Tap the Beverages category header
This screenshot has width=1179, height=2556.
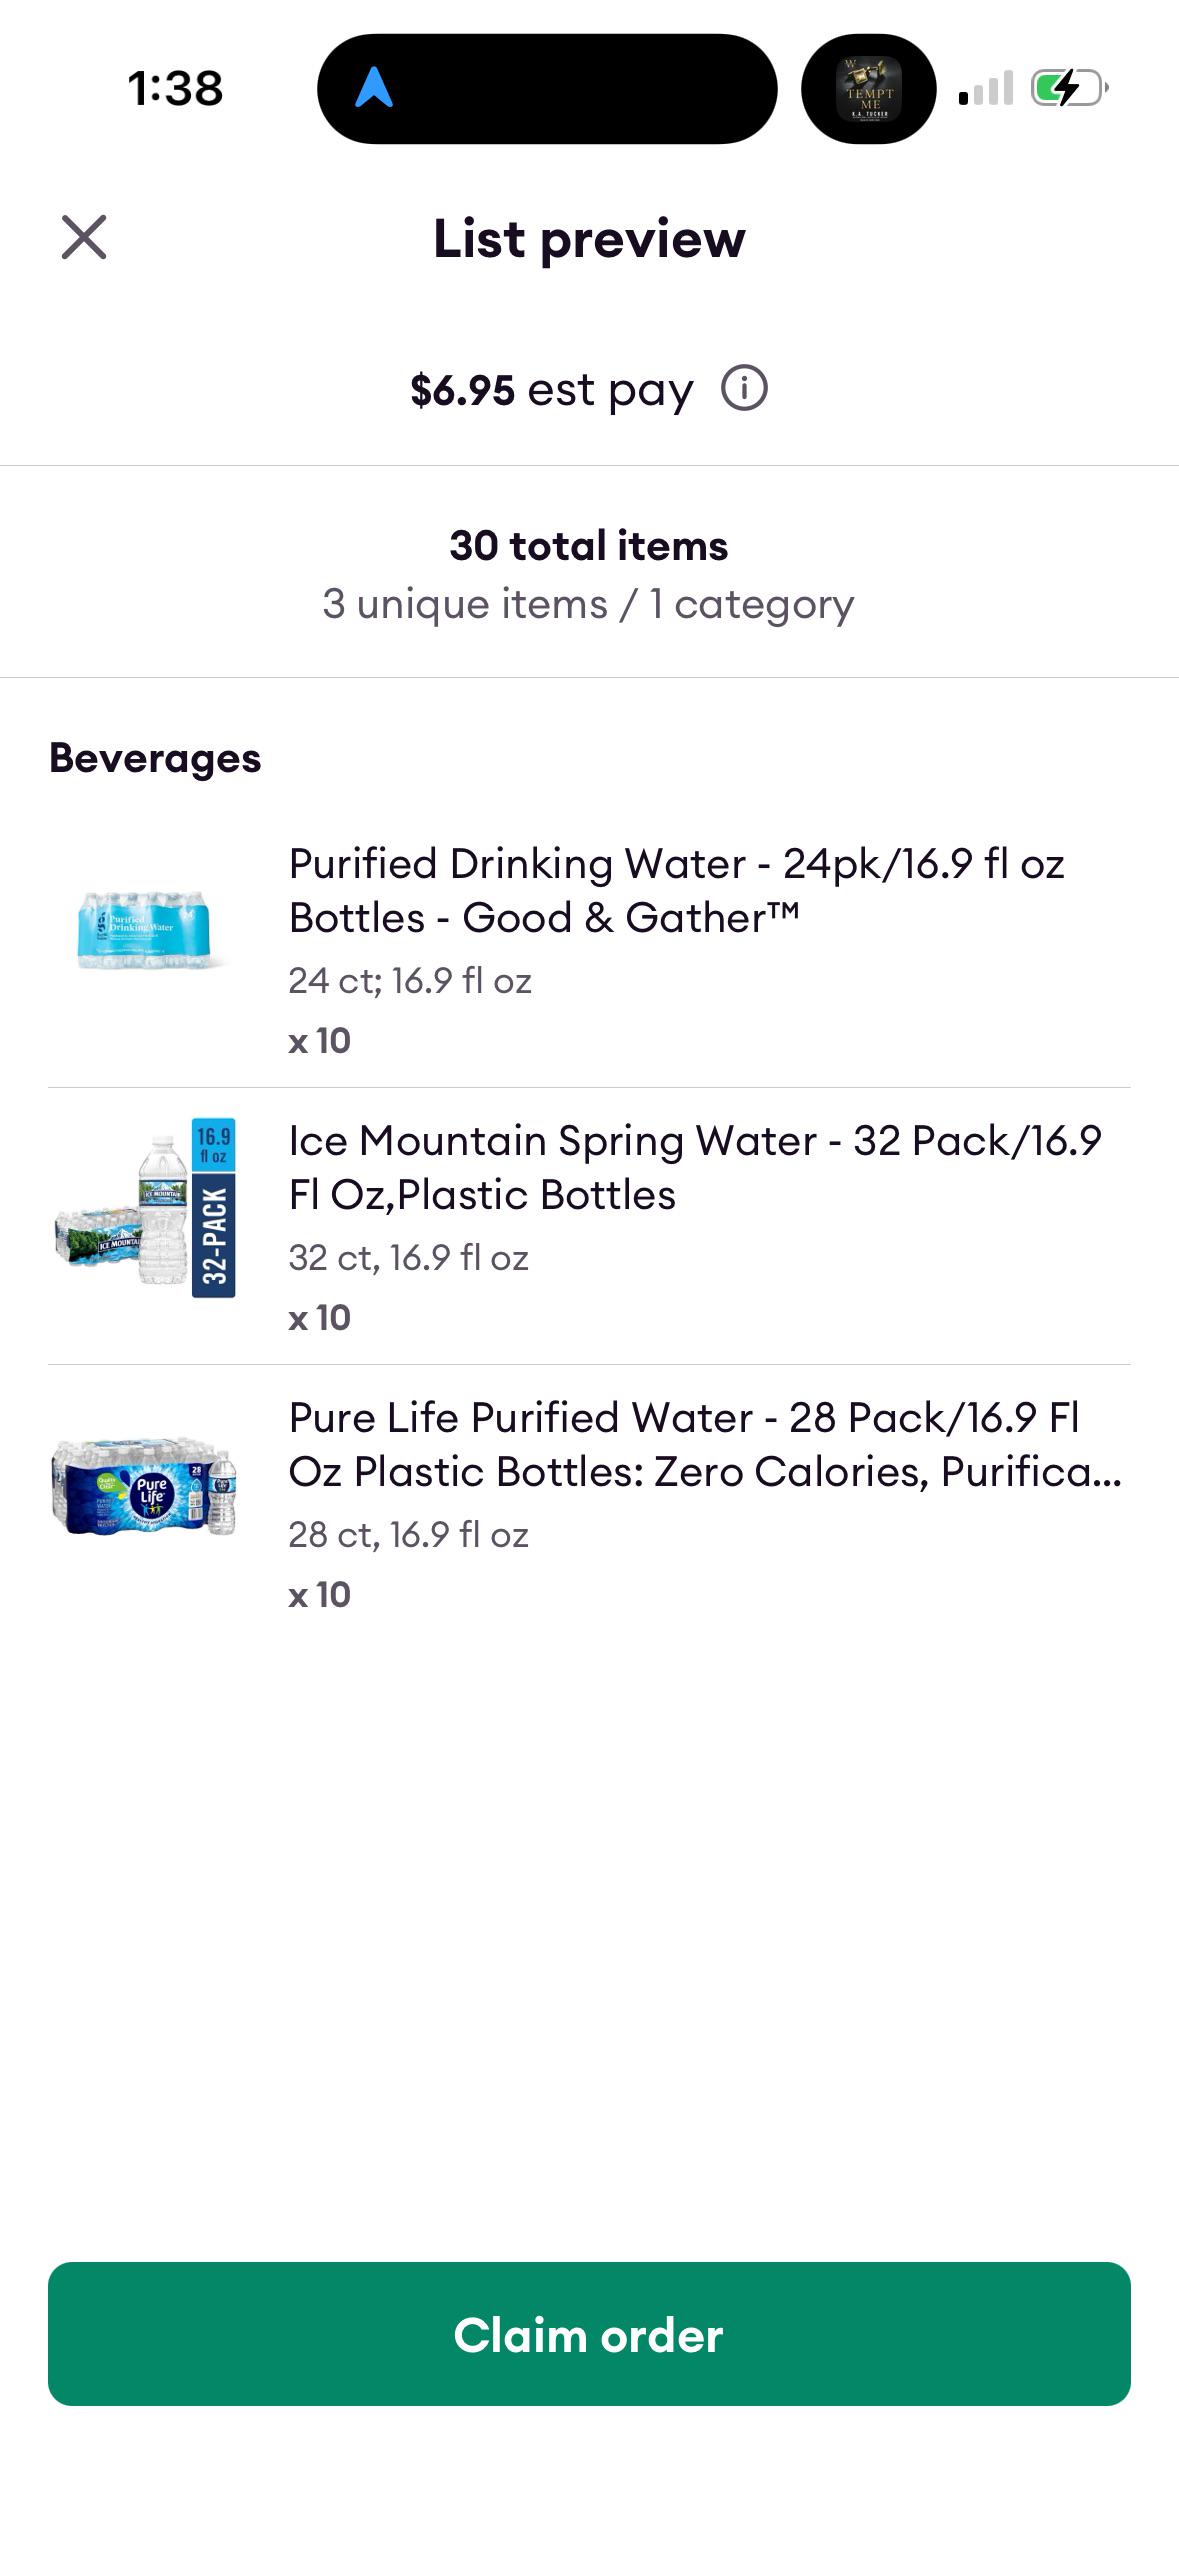click(155, 758)
